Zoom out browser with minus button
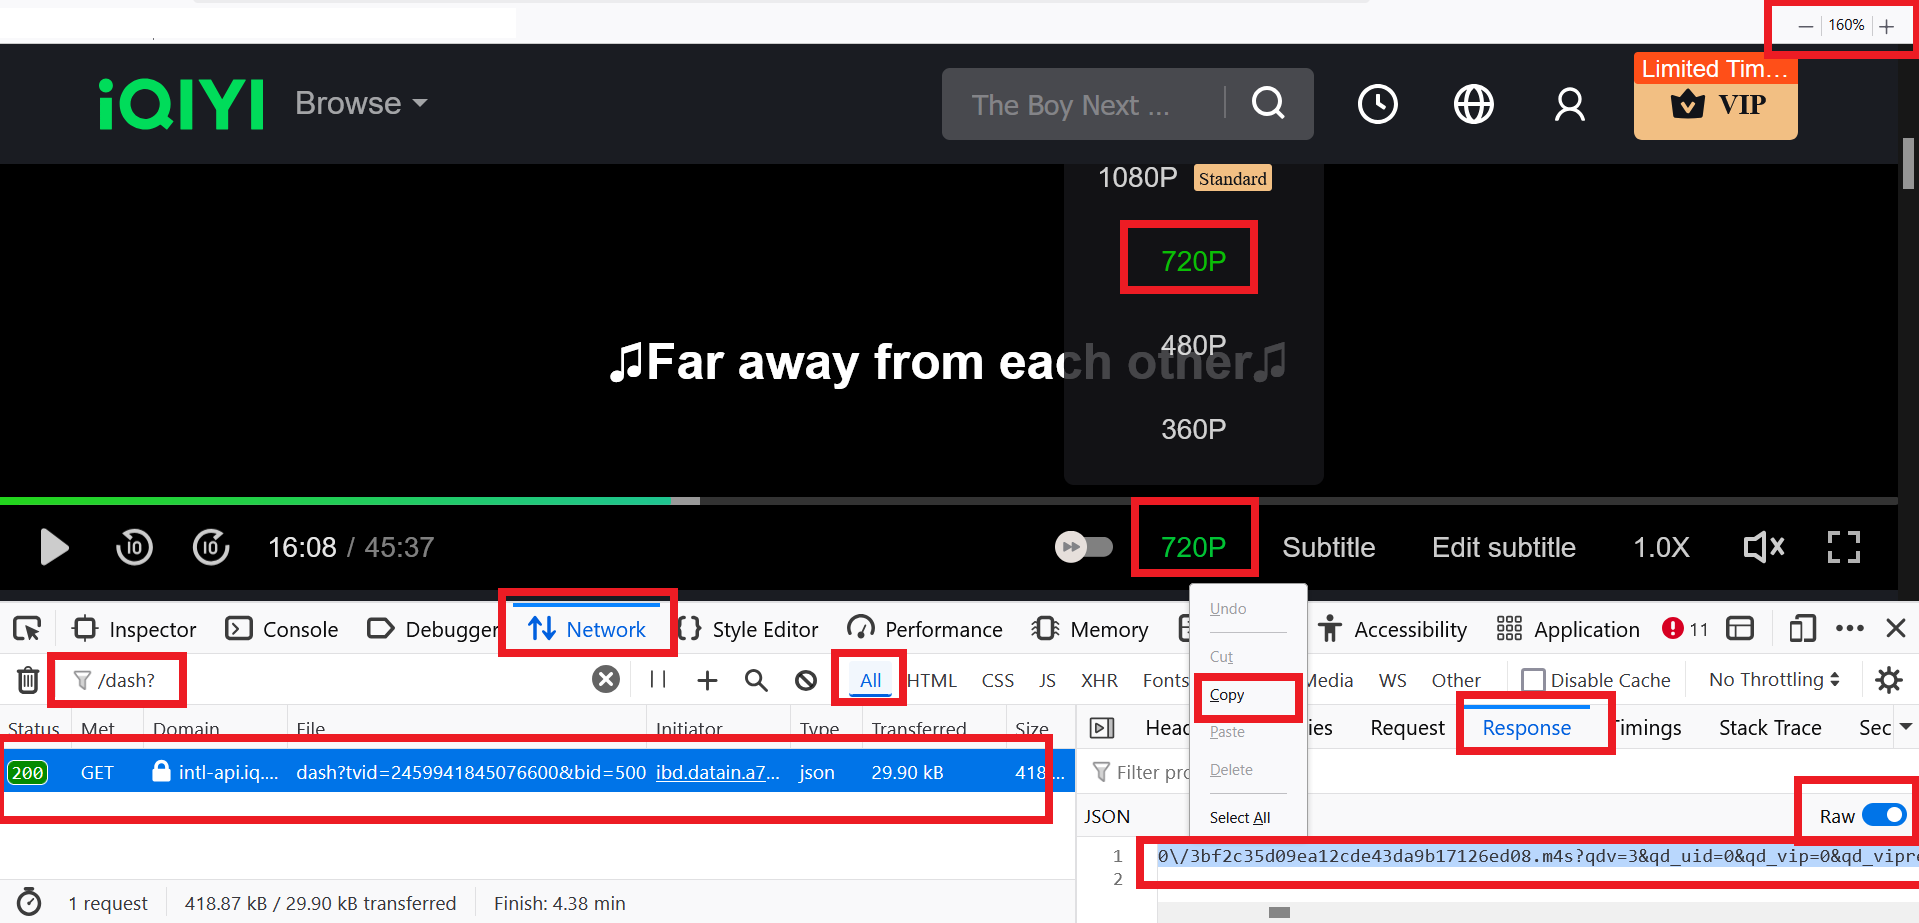1919x923 pixels. click(x=1805, y=26)
